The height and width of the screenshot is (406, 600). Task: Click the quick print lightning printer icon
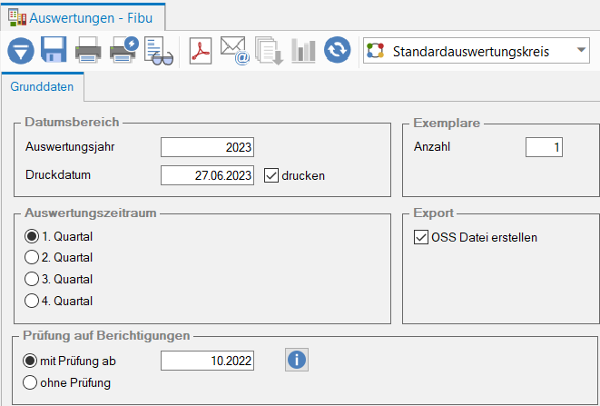point(124,50)
